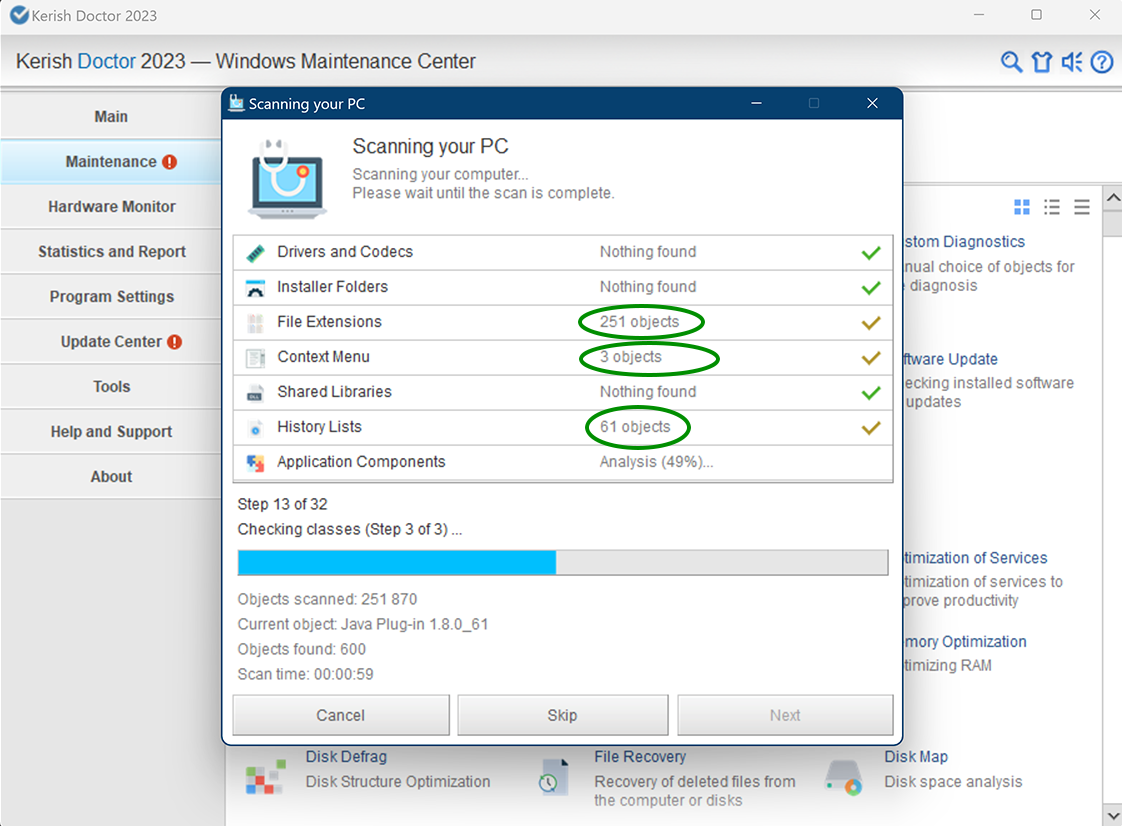Image resolution: width=1122 pixels, height=826 pixels.
Task: Open the Disk Defrag tool link
Action: point(346,757)
